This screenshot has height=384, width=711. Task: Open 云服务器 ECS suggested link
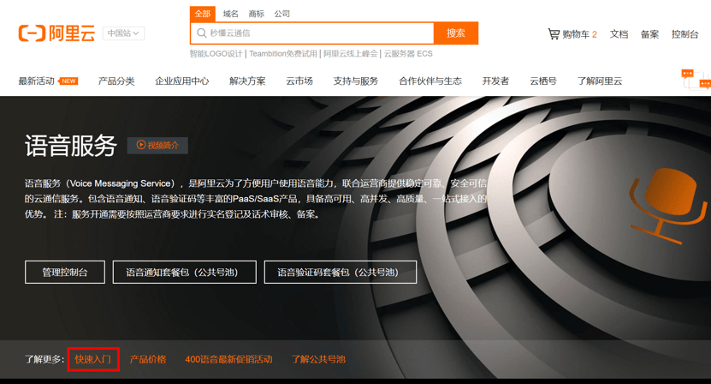pos(408,53)
